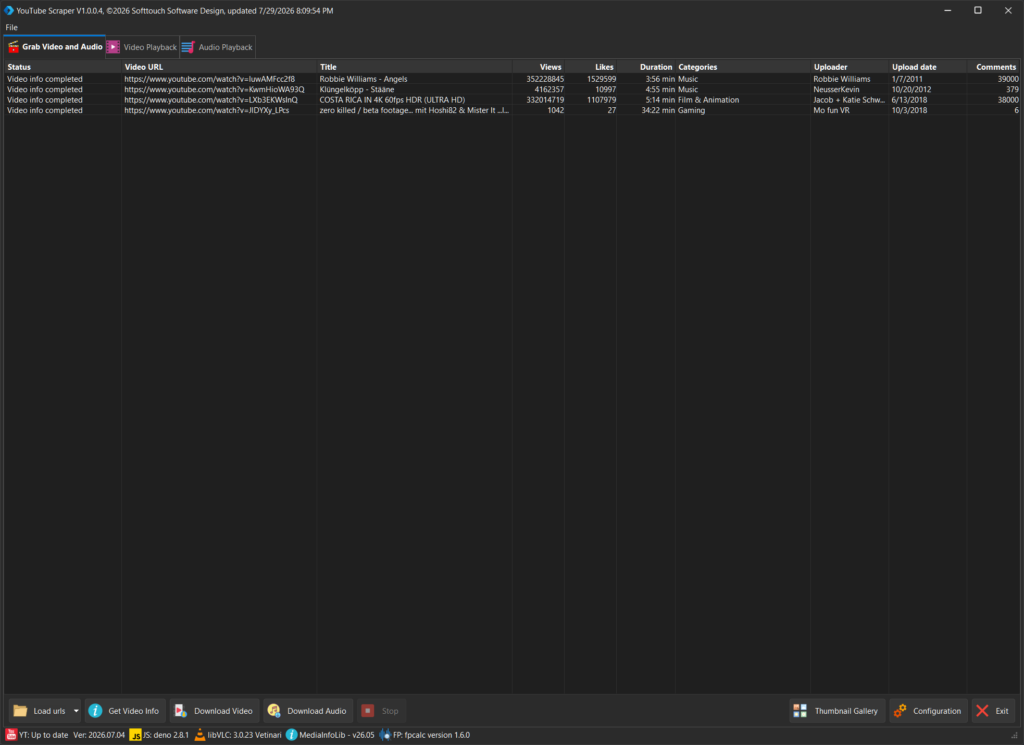The image size is (1024, 745).
Task: Sort by Likes column header
Action: coord(591,67)
